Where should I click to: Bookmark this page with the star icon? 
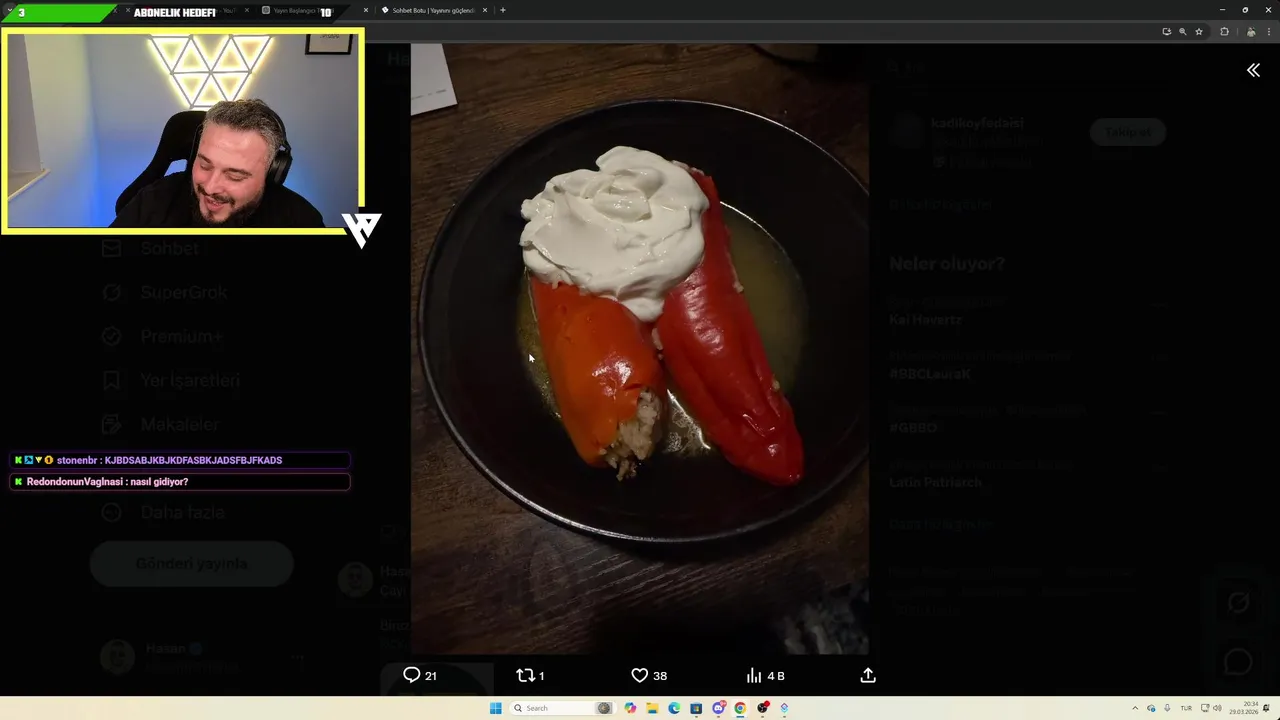(x=1199, y=32)
